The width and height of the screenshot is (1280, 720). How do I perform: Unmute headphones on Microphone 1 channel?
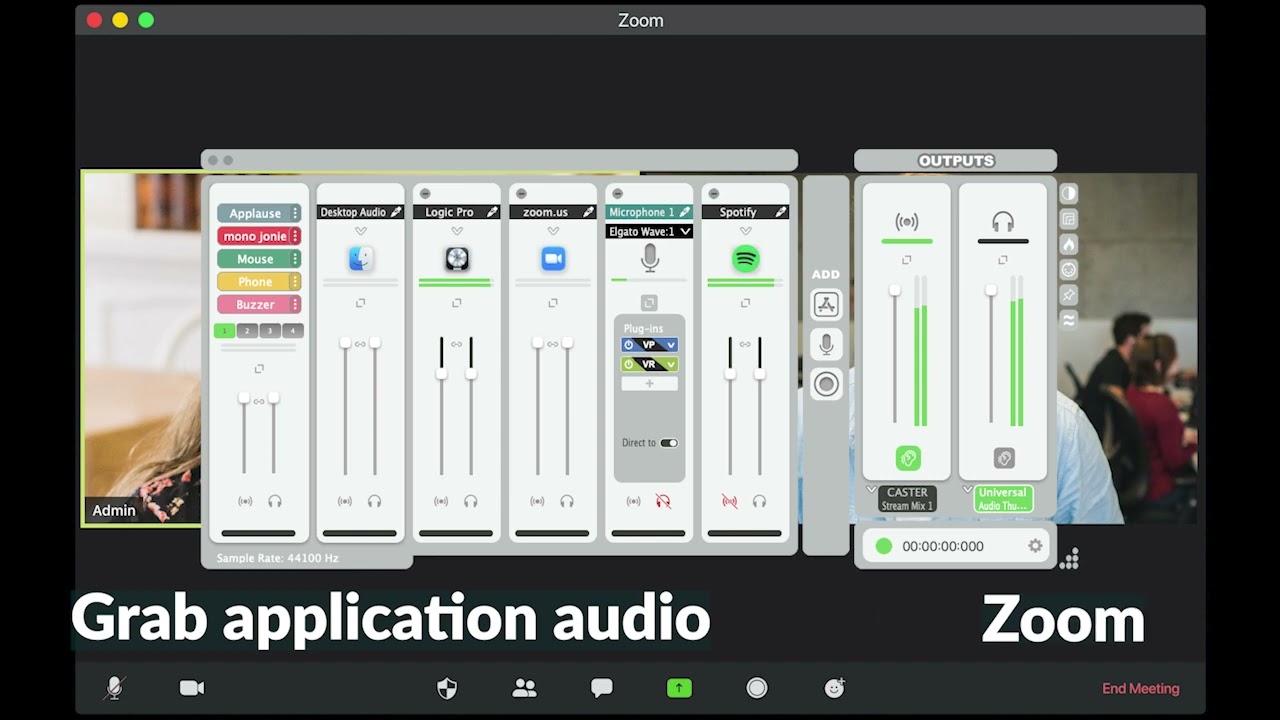(x=663, y=501)
